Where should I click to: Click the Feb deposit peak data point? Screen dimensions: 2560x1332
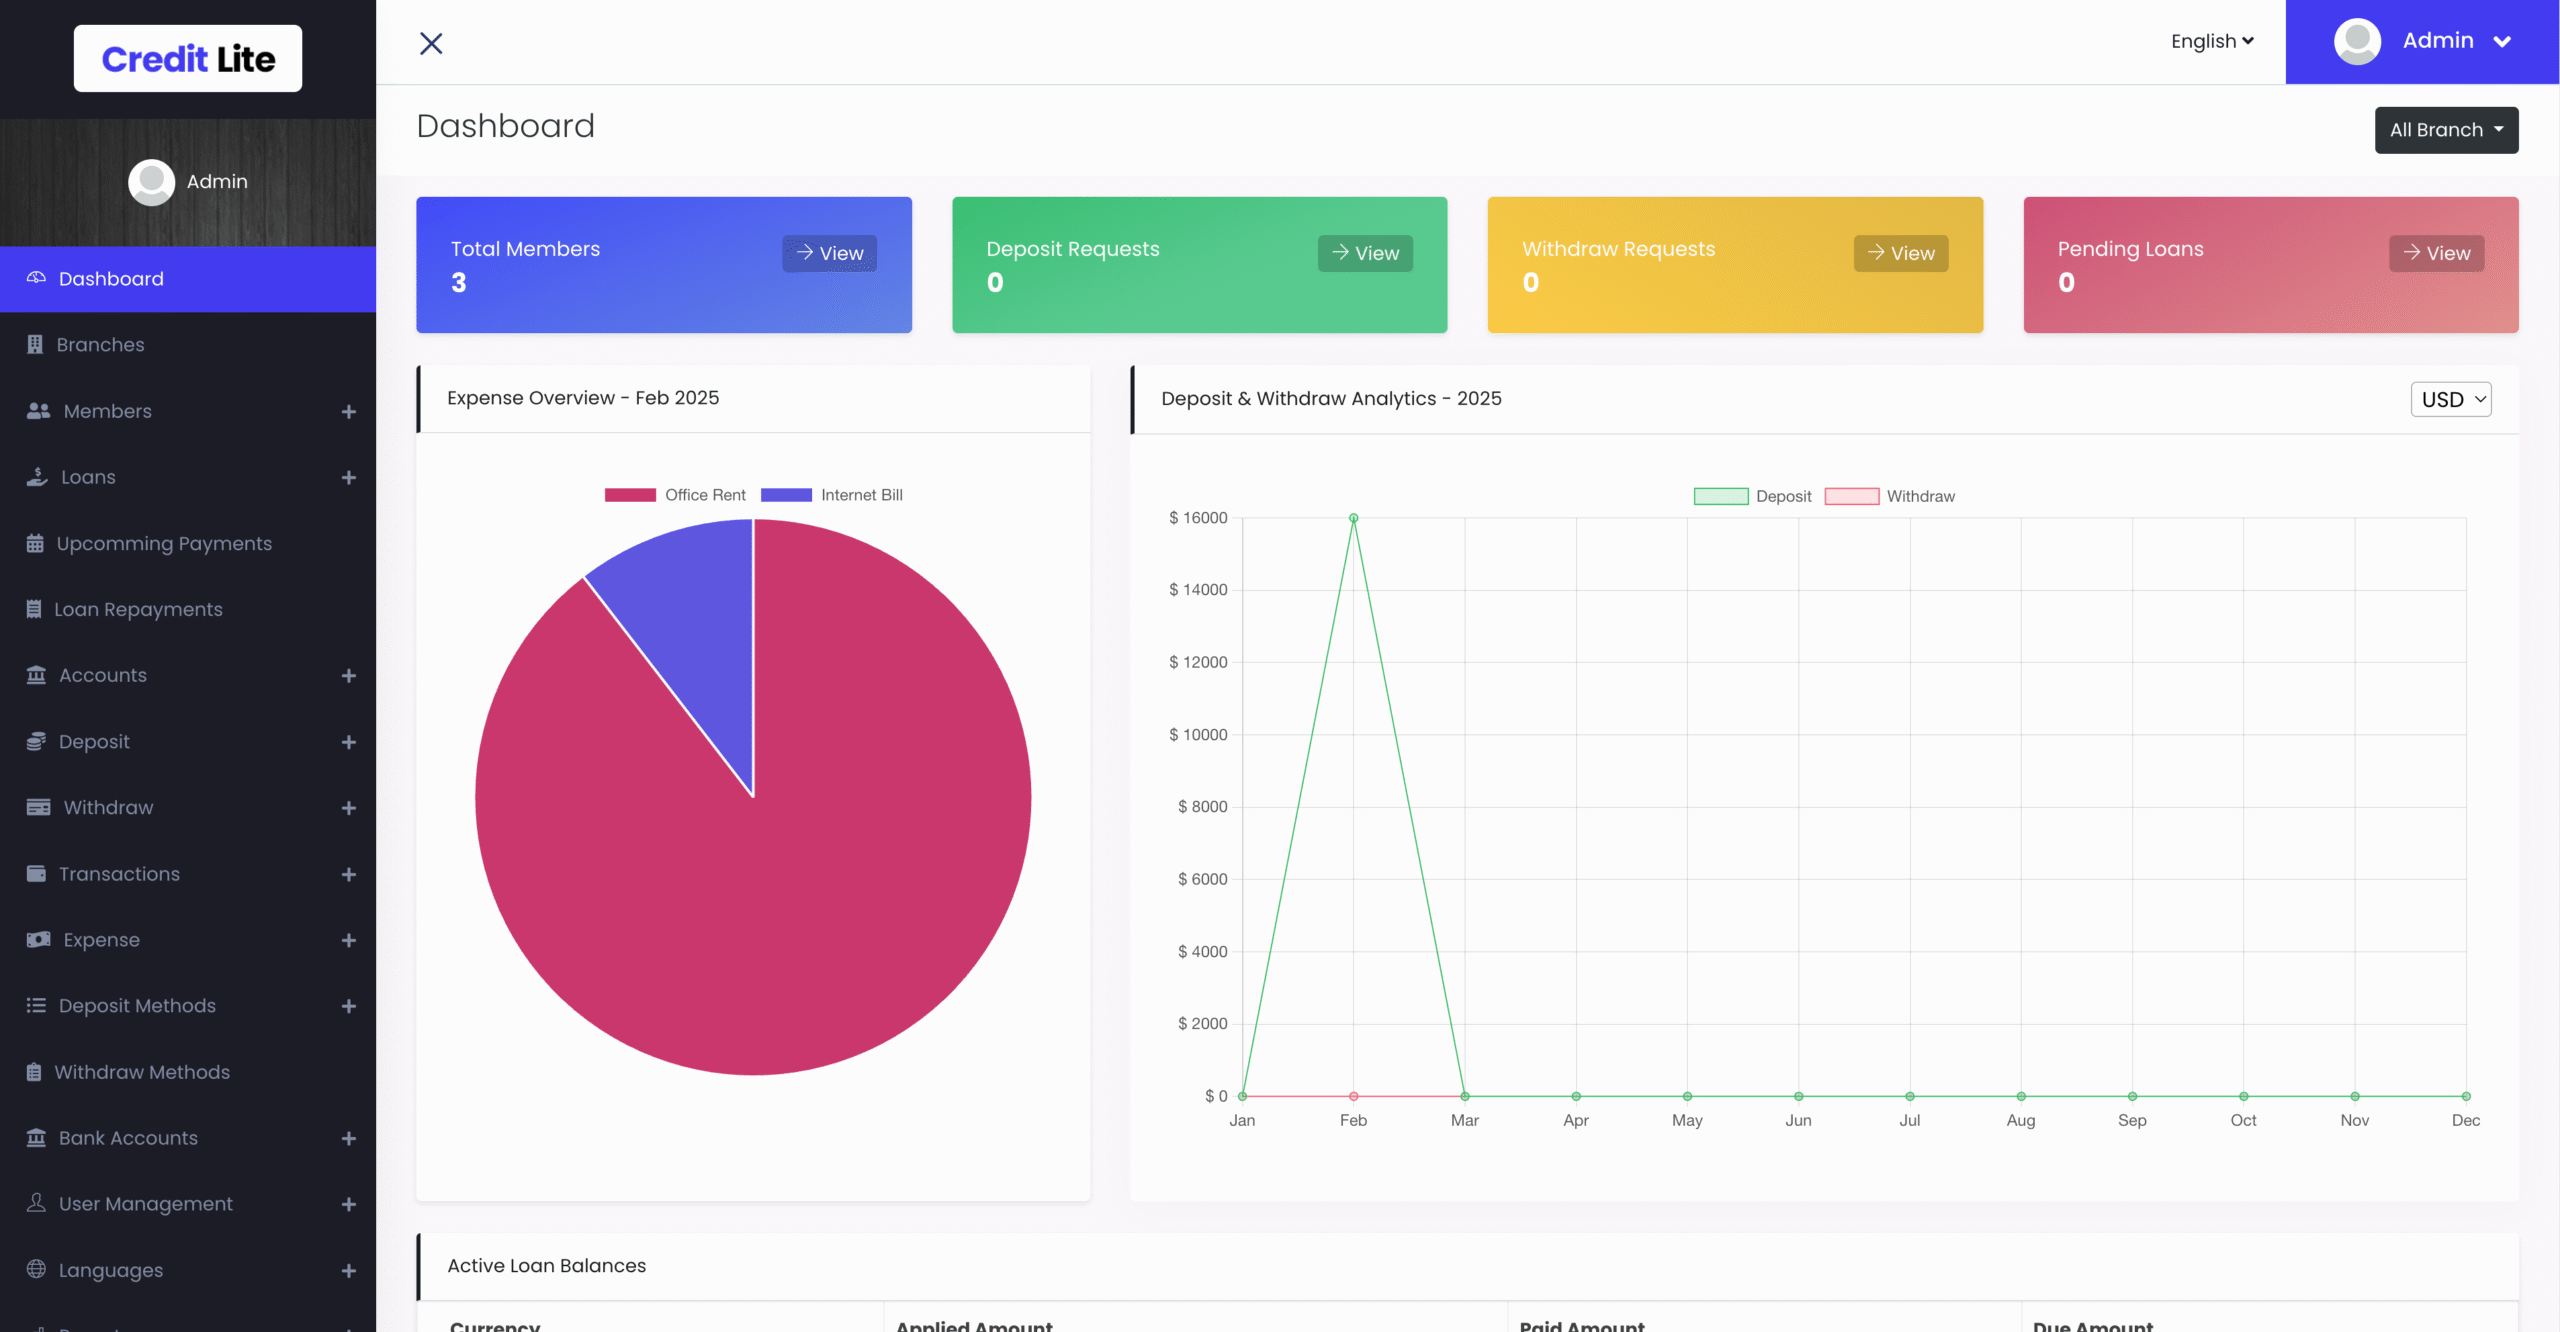(1353, 518)
